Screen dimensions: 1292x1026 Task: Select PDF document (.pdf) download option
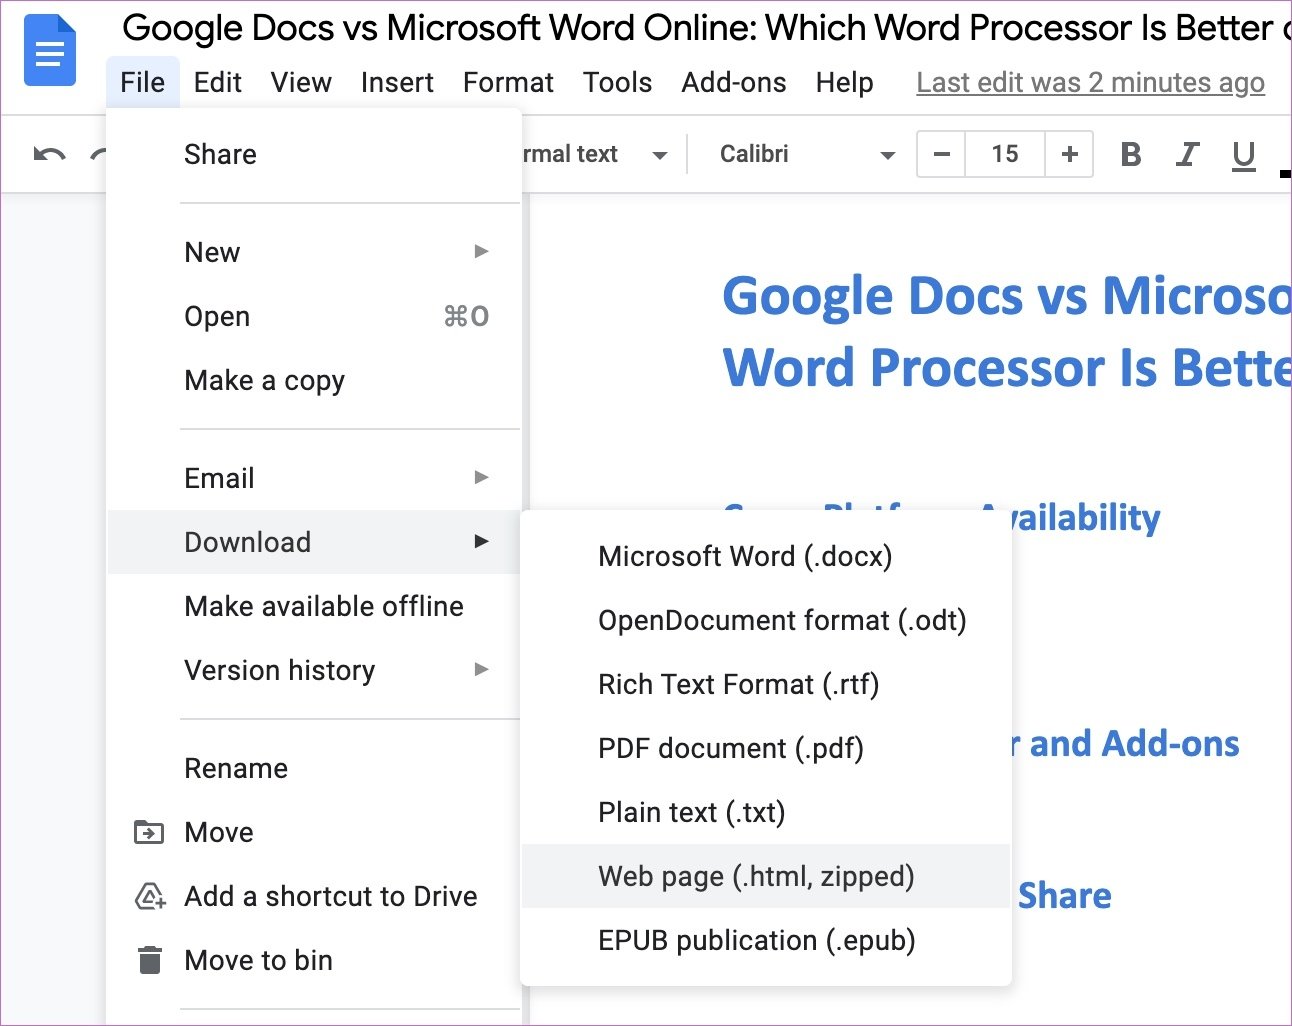[x=731, y=748]
